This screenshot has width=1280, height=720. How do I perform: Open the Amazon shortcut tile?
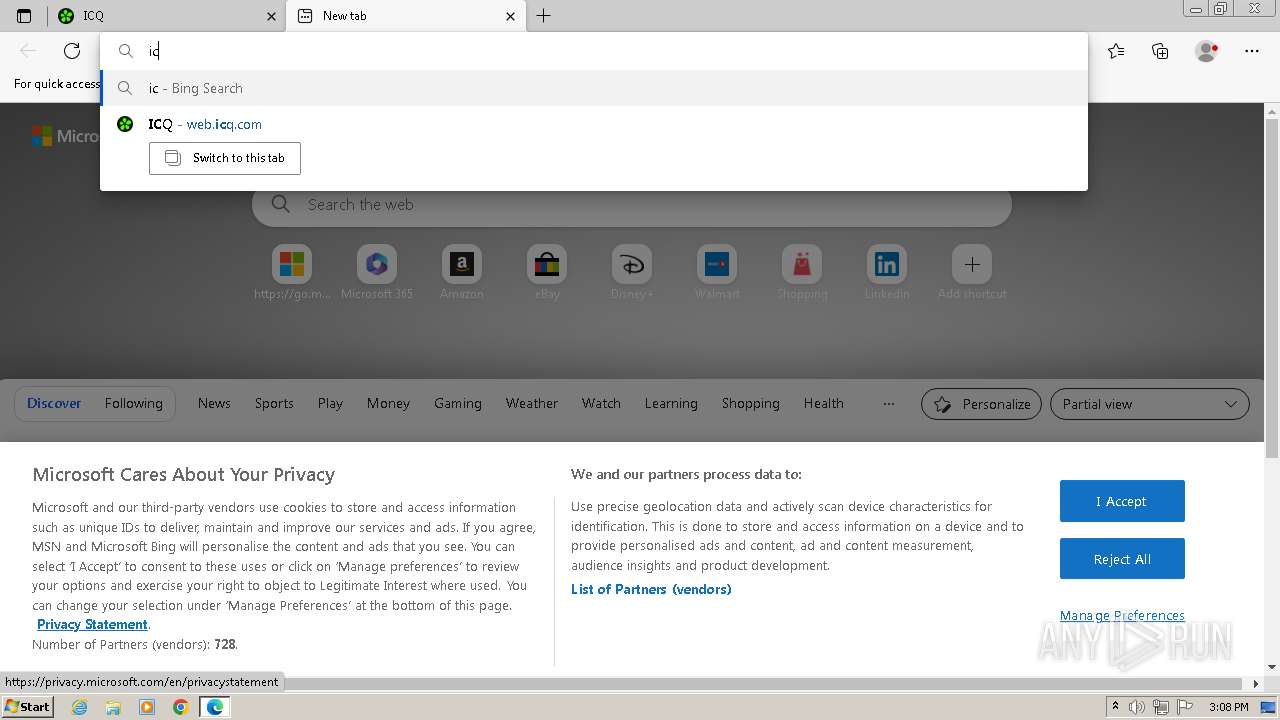462,272
